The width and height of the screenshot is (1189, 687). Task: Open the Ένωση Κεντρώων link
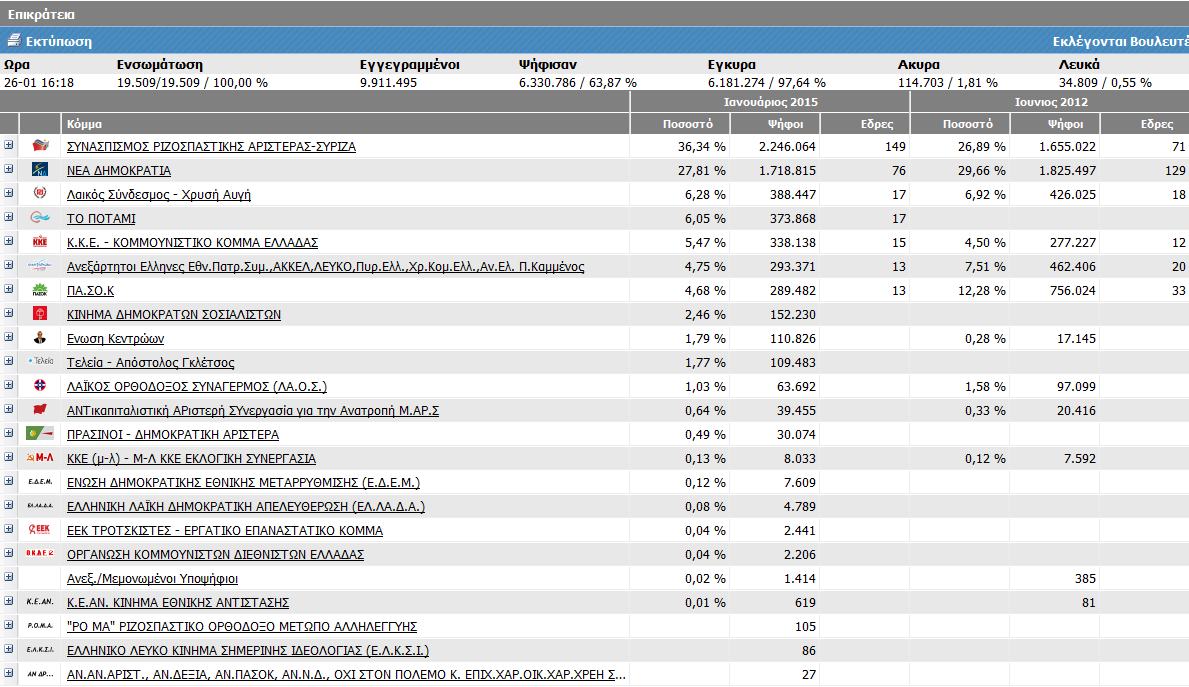(115, 338)
